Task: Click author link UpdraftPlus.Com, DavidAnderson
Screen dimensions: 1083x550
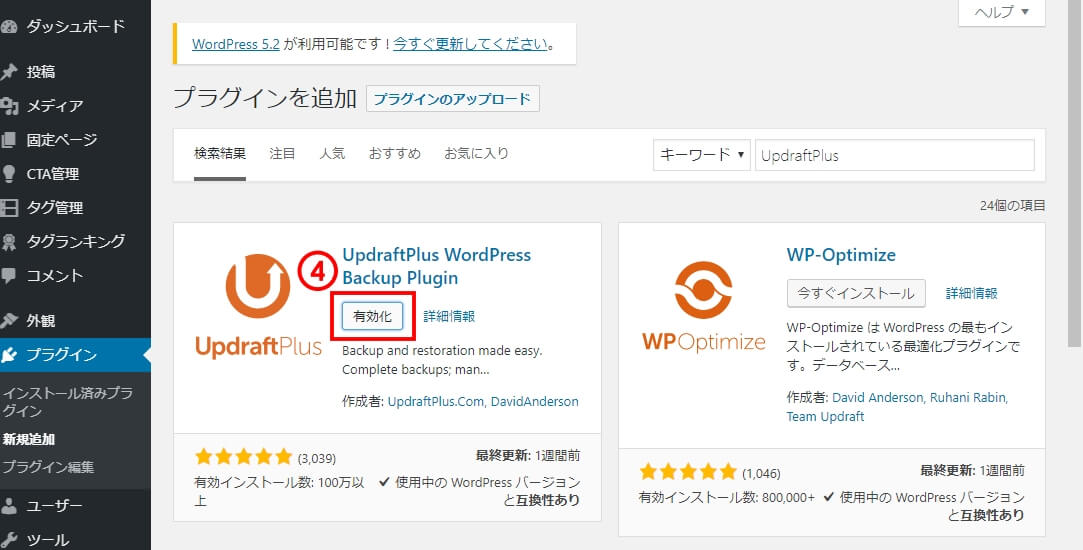Action: (483, 401)
